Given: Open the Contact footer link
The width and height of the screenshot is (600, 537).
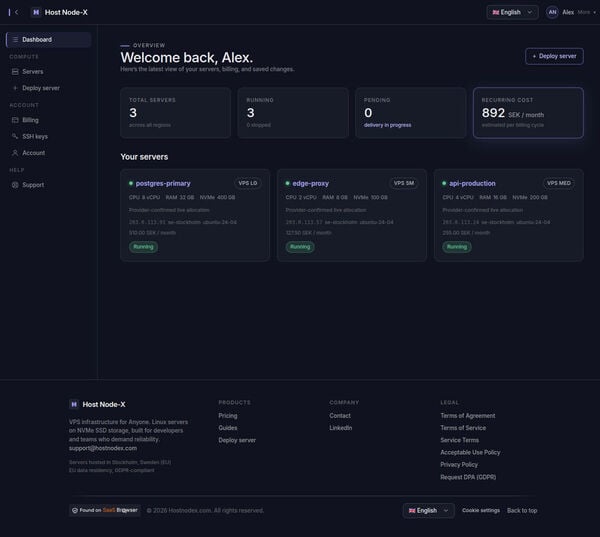Looking at the screenshot, I should click(x=340, y=416).
